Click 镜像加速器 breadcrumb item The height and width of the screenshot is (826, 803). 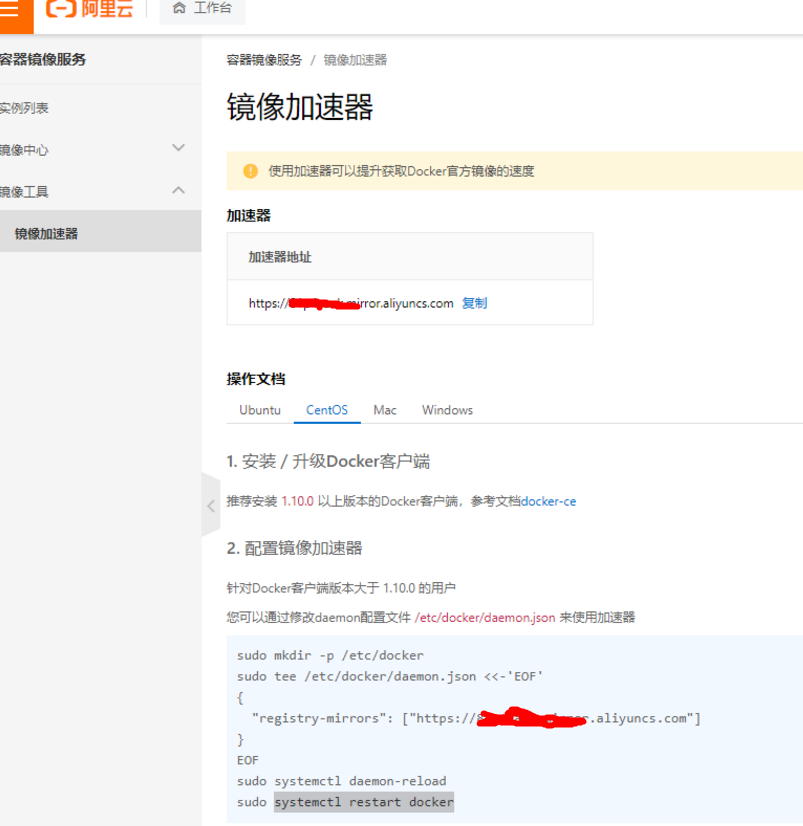click(x=355, y=60)
